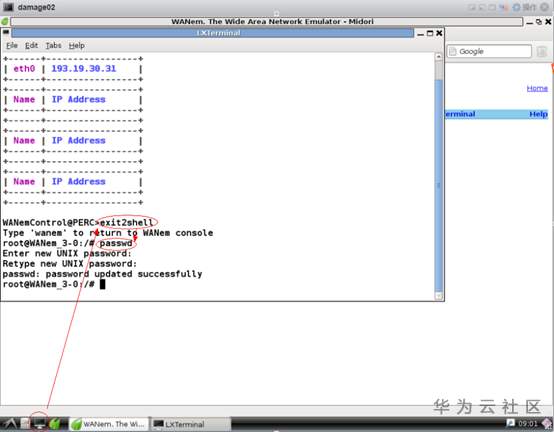The image size is (554, 432).
Task: Close the LXTerminal window
Action: tap(439, 33)
